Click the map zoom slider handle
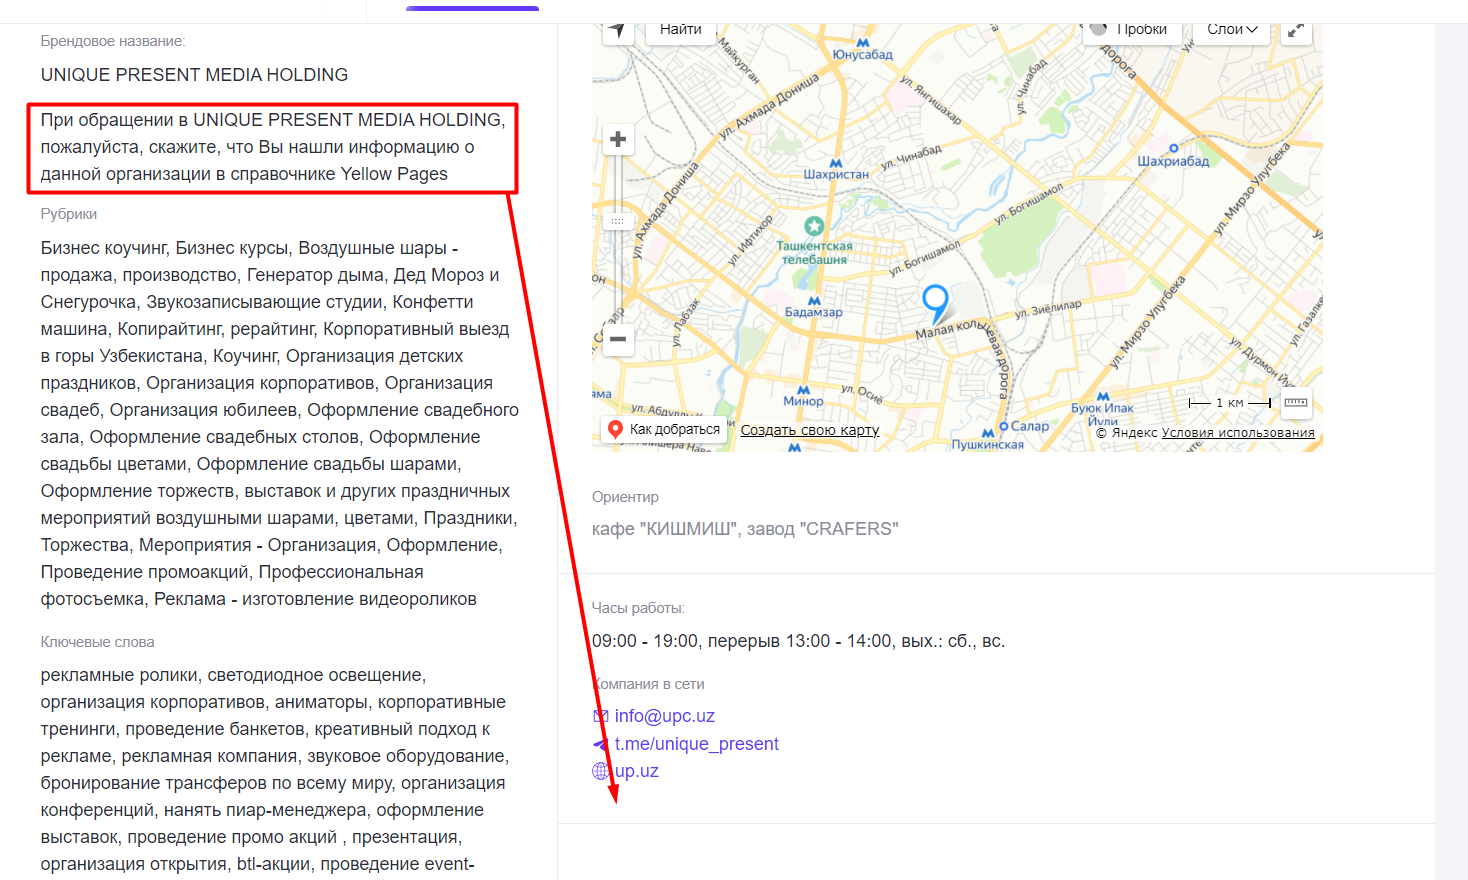Screen dimensions: 1468x880 [618, 221]
